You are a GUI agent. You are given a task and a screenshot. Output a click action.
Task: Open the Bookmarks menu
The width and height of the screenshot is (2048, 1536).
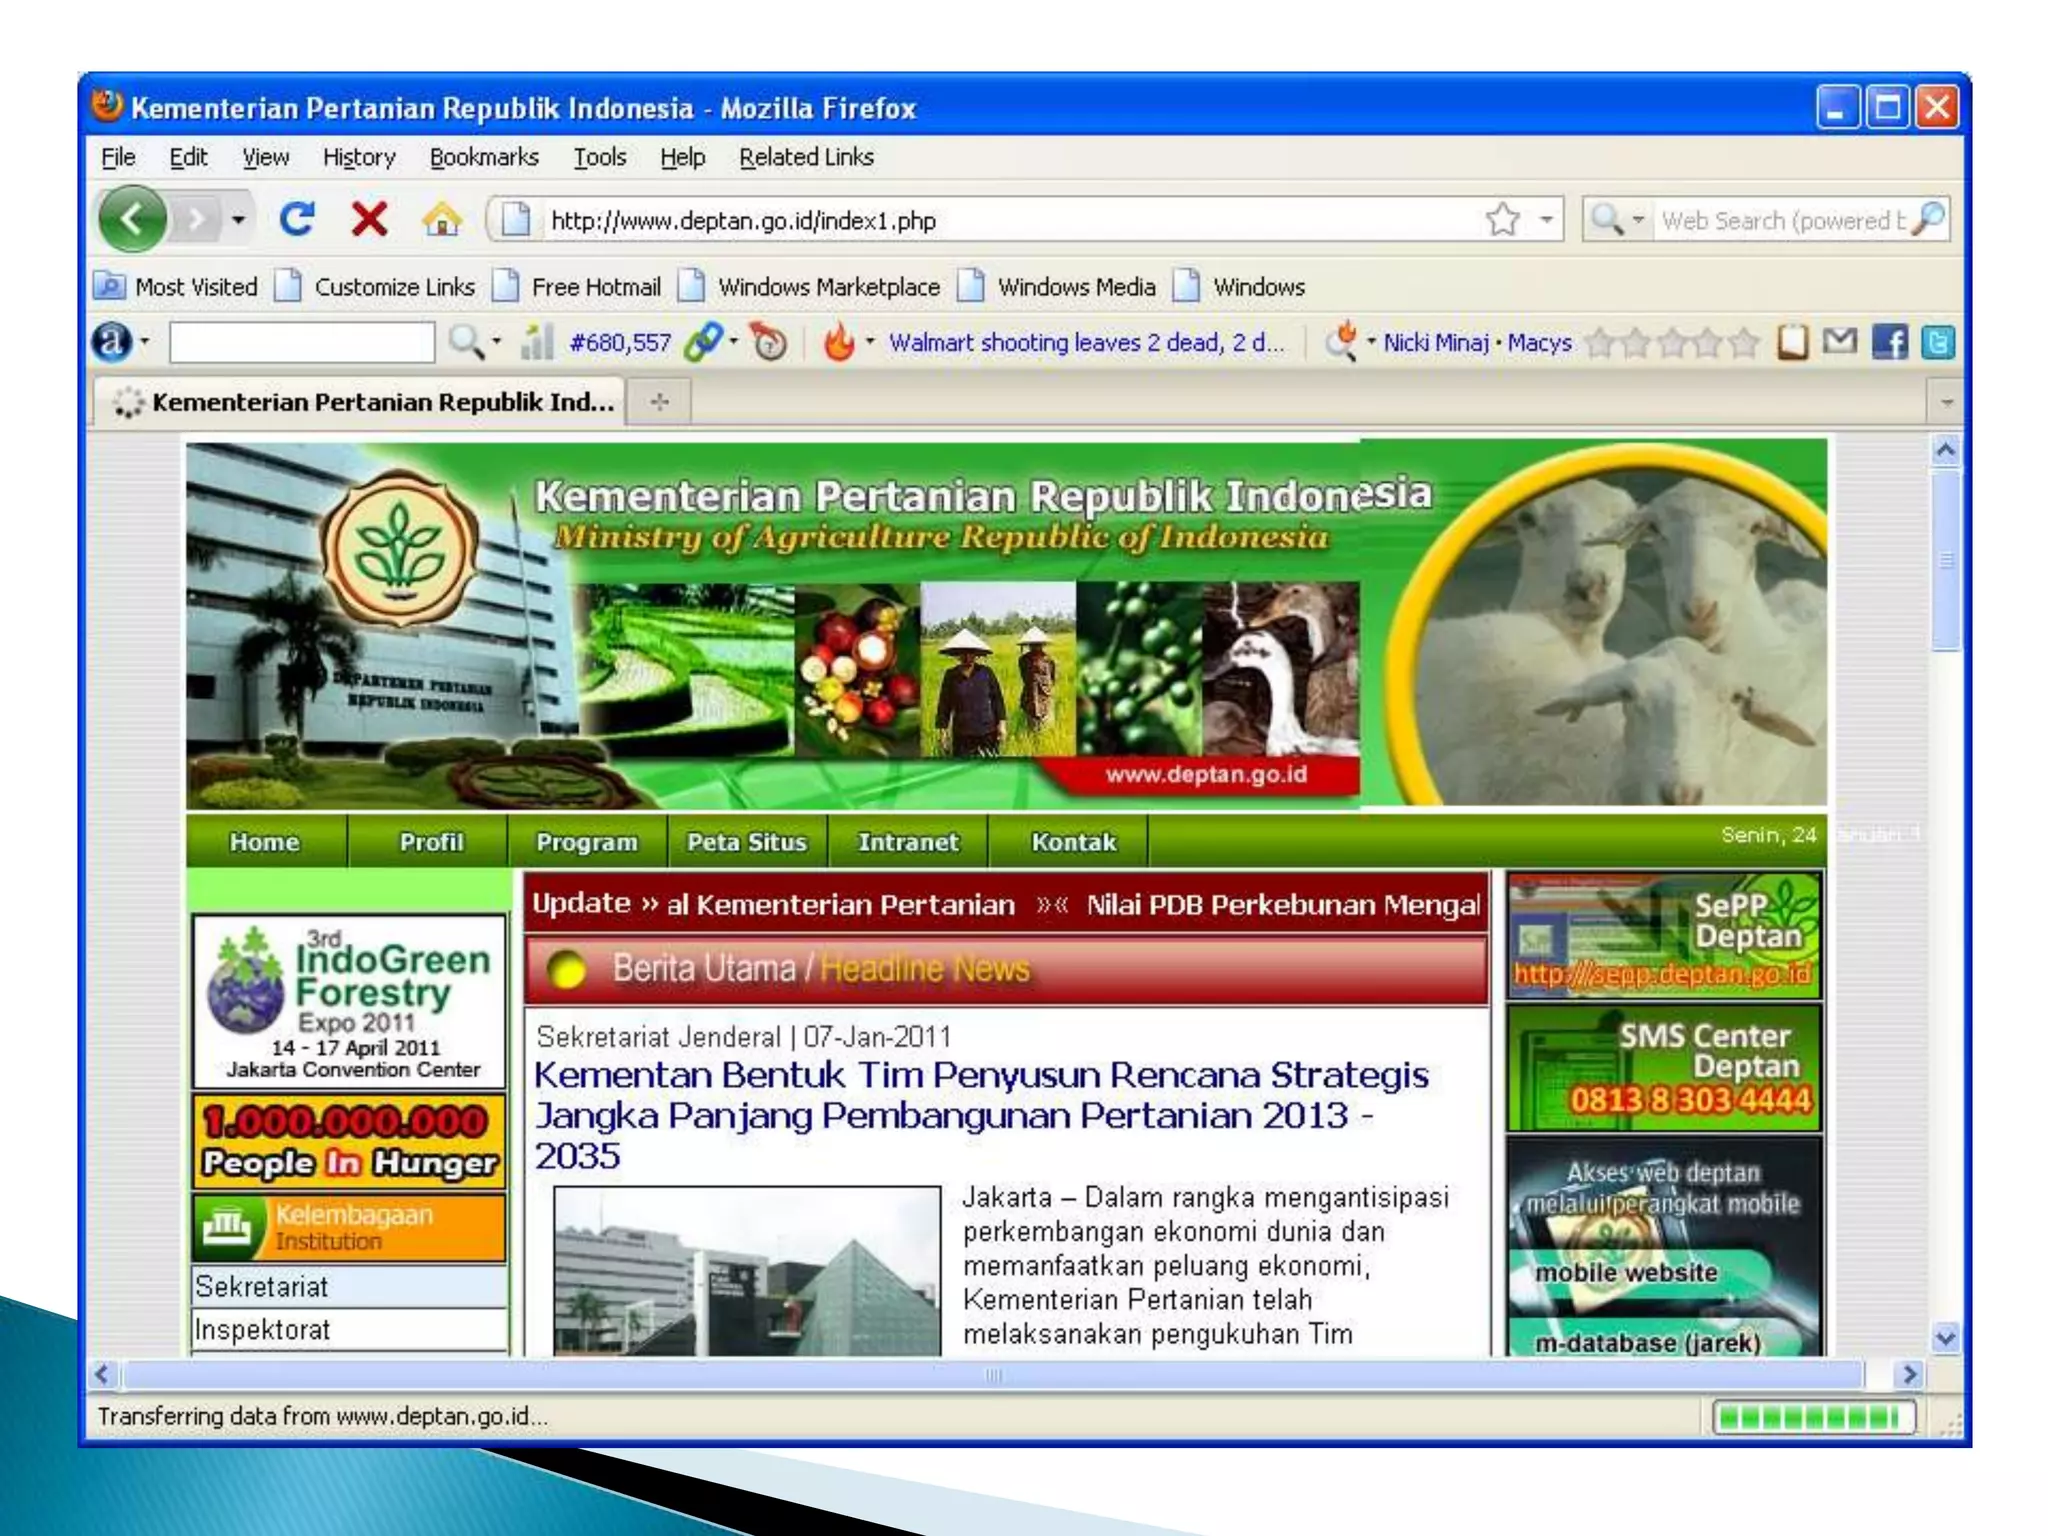pyautogui.click(x=484, y=157)
